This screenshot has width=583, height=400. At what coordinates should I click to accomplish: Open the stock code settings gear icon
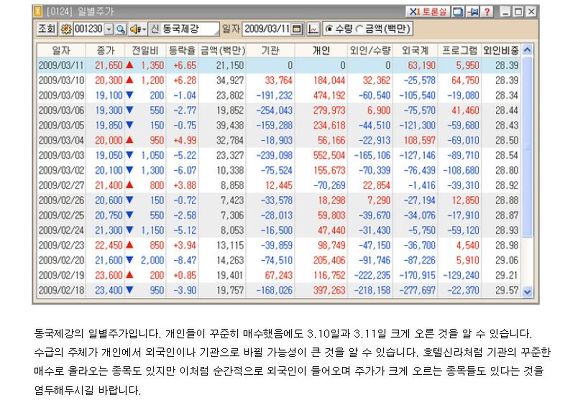[x=66, y=29]
